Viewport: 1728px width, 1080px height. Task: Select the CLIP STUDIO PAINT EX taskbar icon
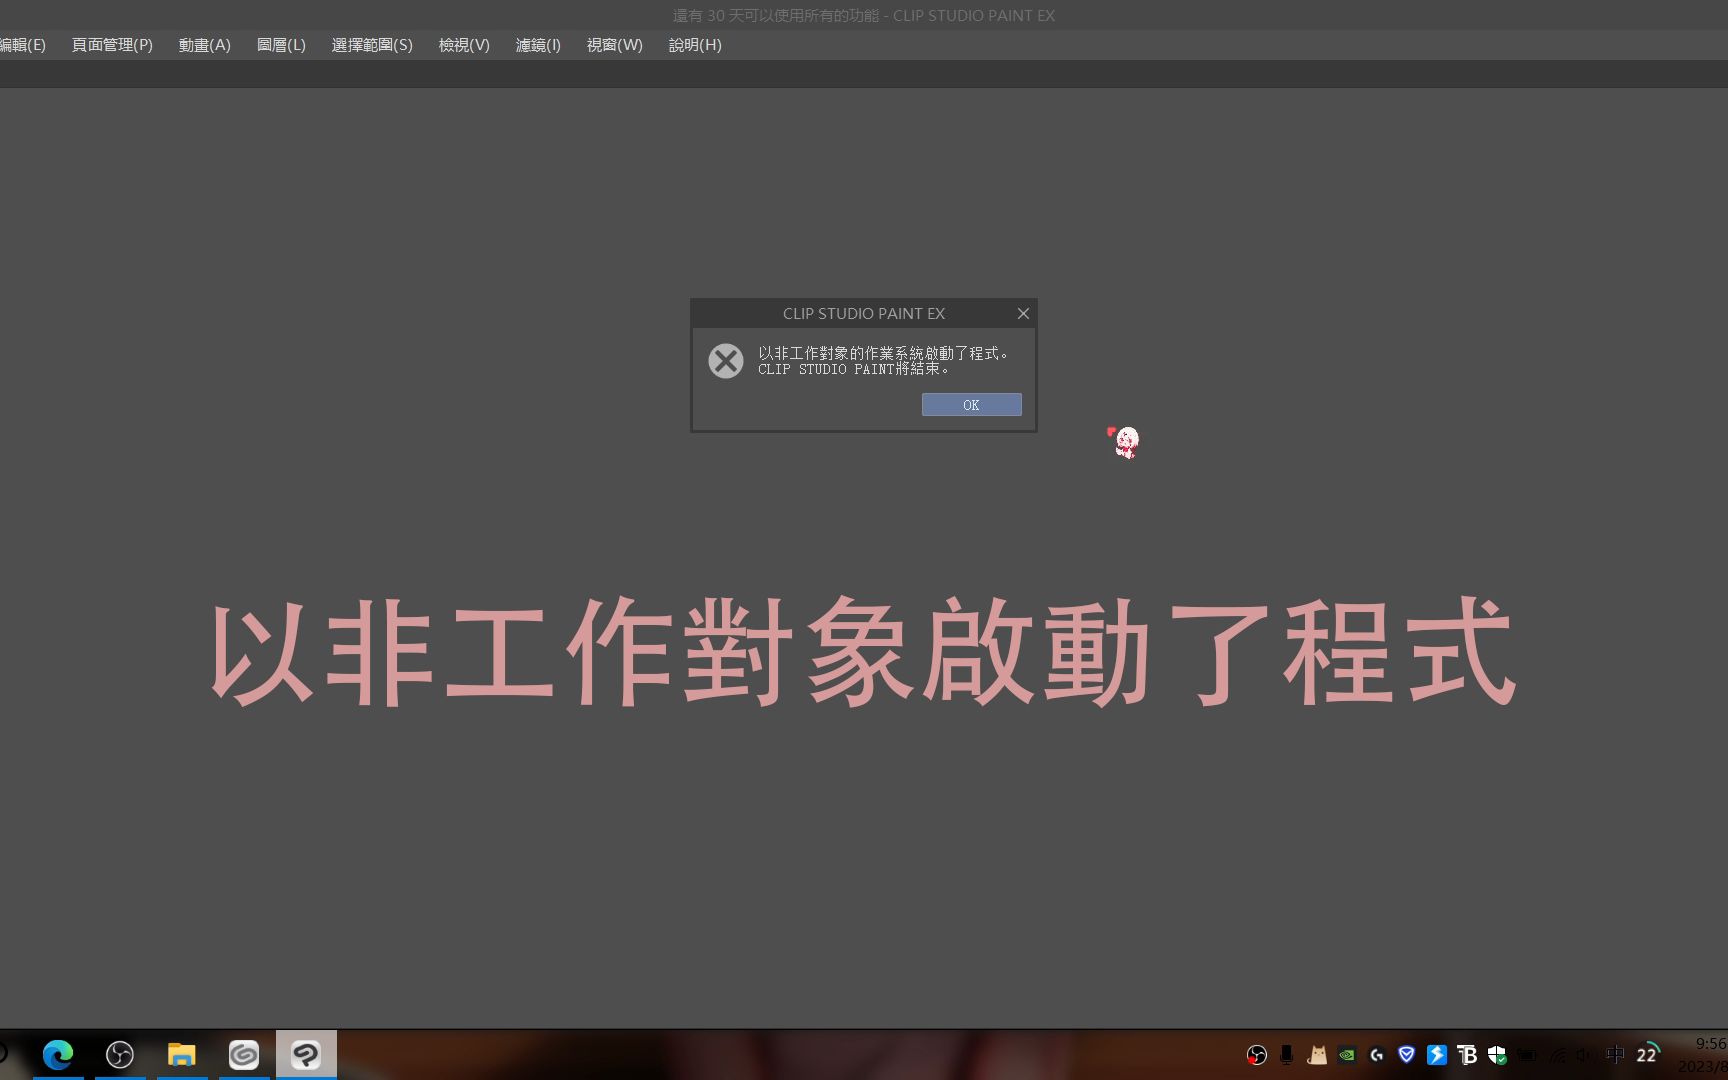tap(306, 1054)
